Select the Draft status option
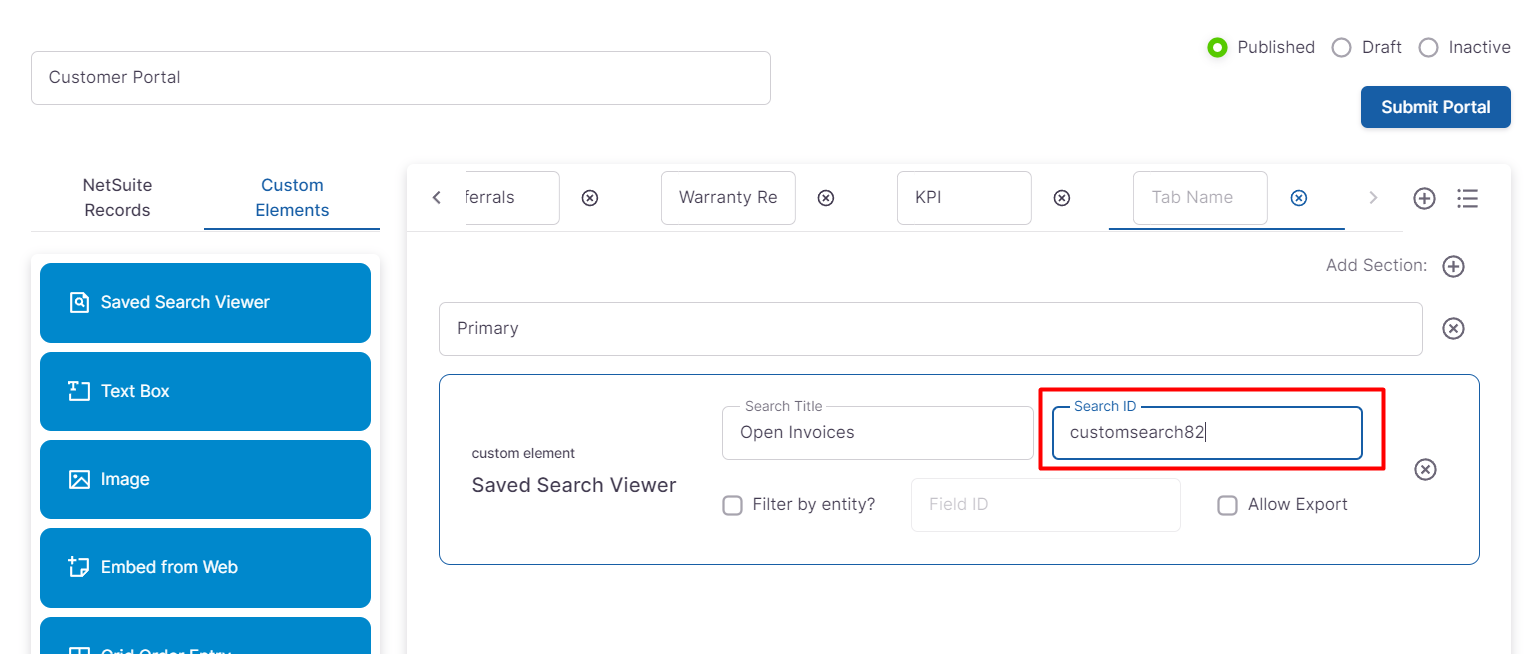Viewport: 1537px width, 654px height. (1342, 48)
